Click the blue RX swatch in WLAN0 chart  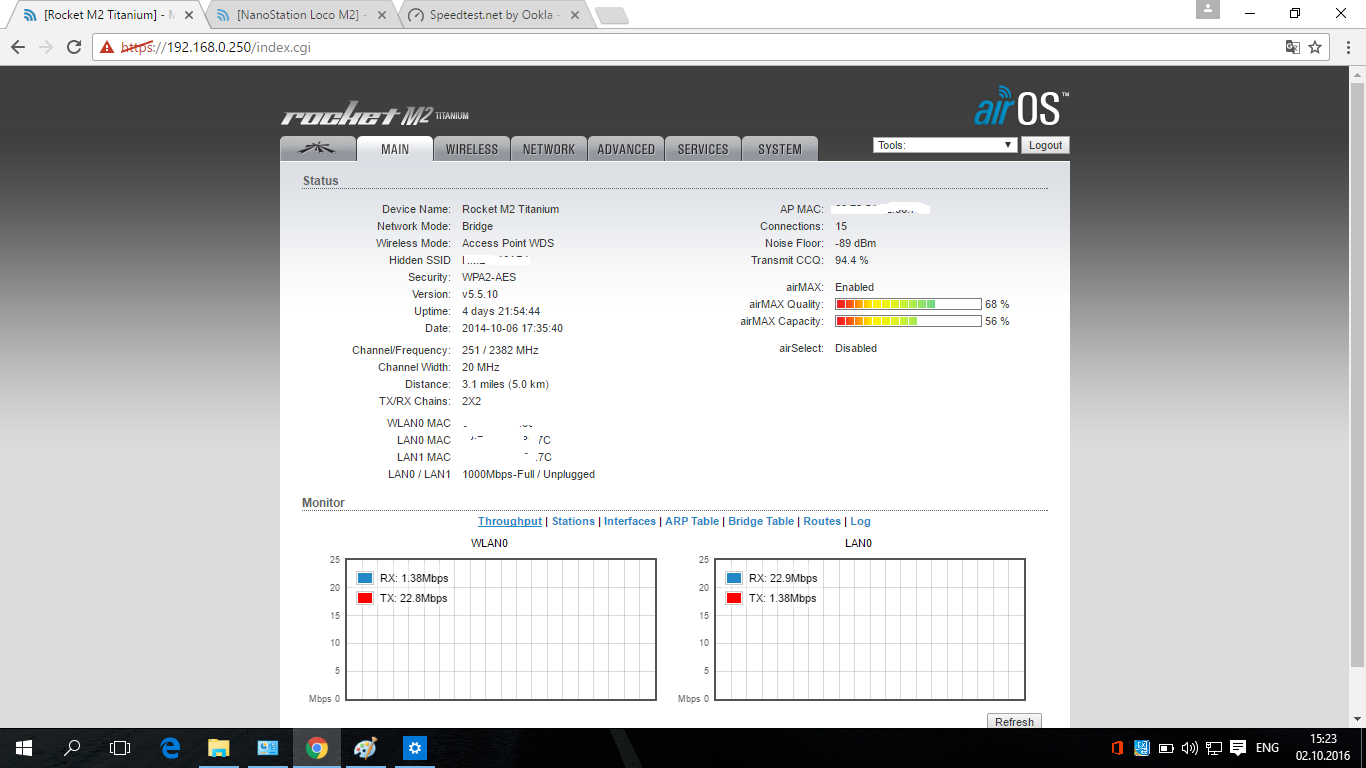(x=365, y=578)
